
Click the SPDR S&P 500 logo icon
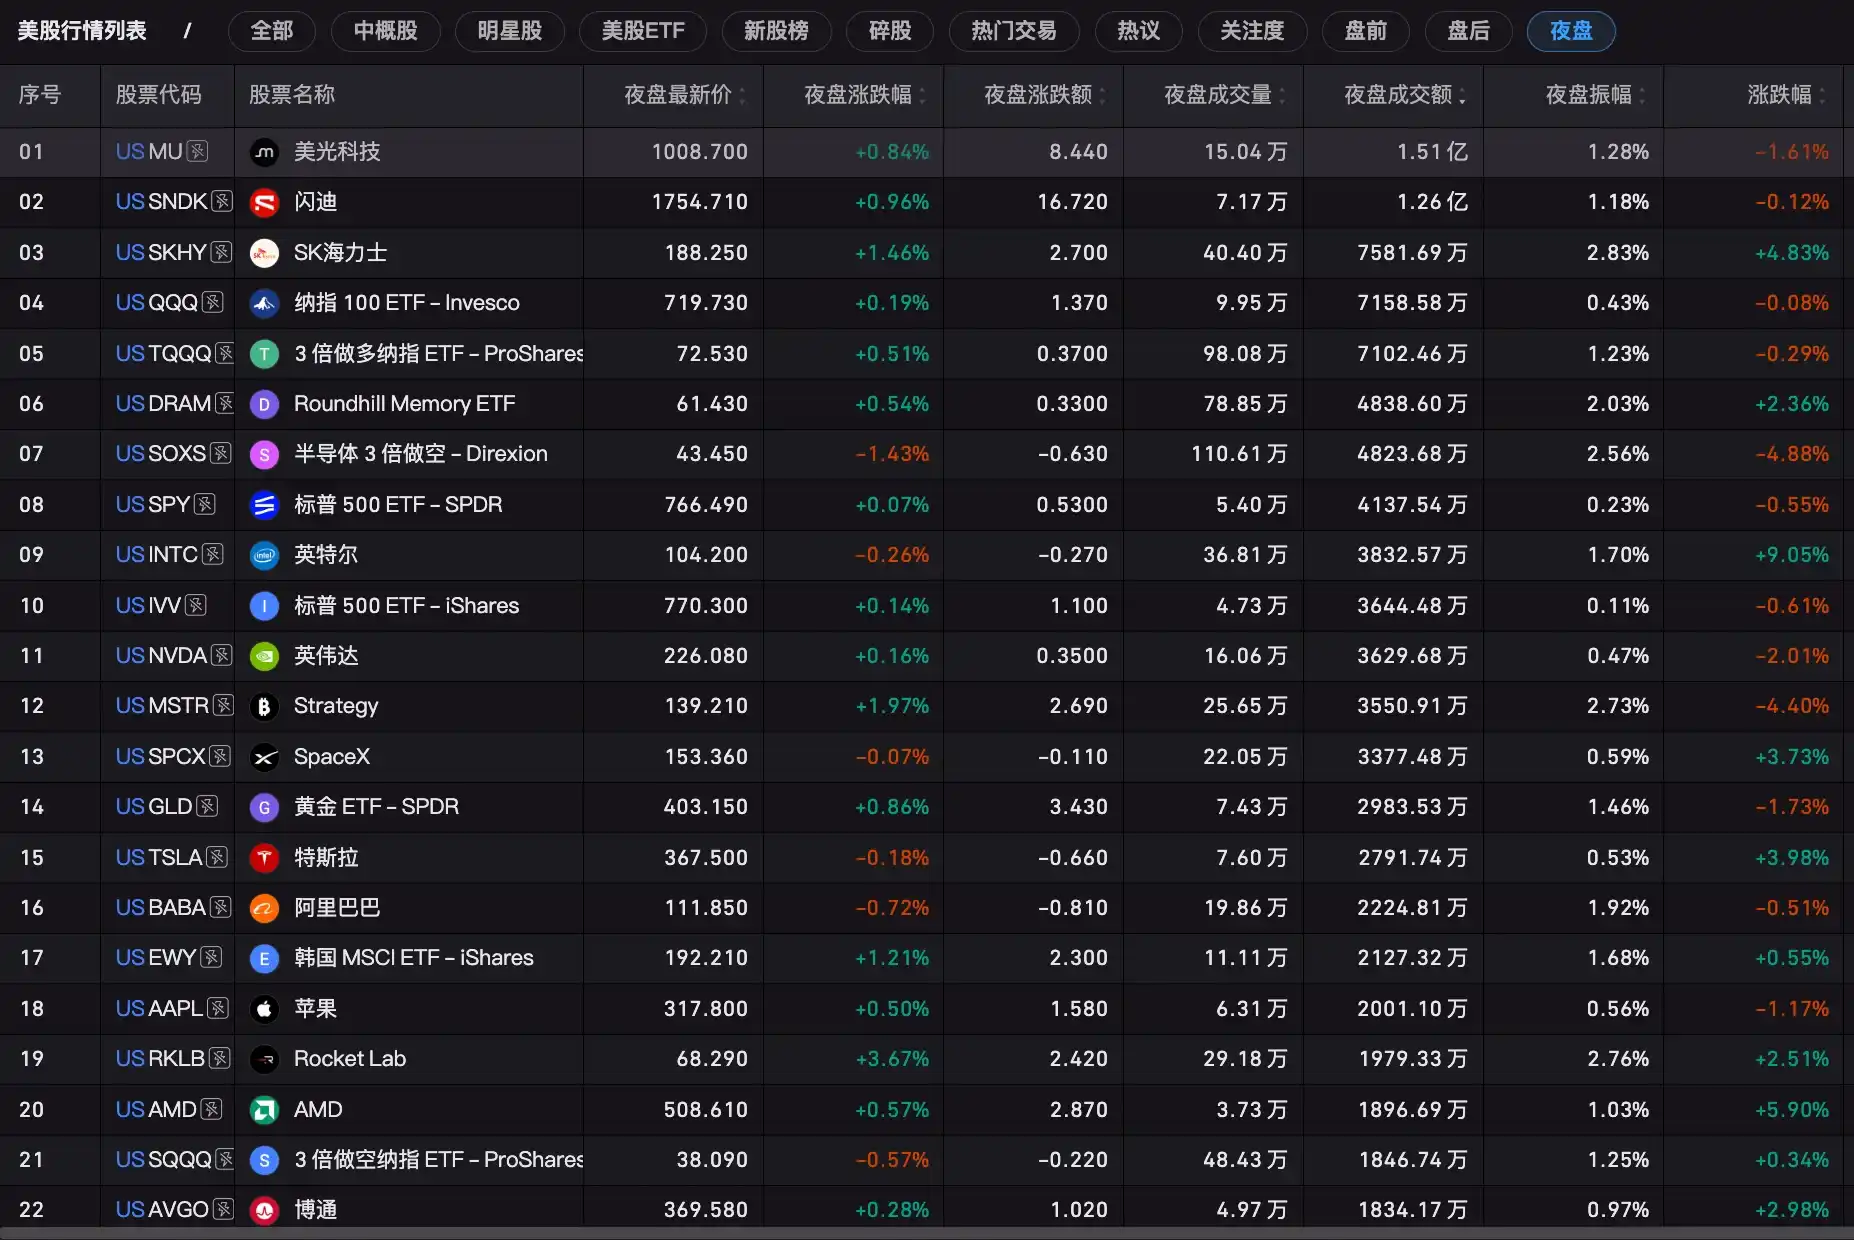(264, 505)
